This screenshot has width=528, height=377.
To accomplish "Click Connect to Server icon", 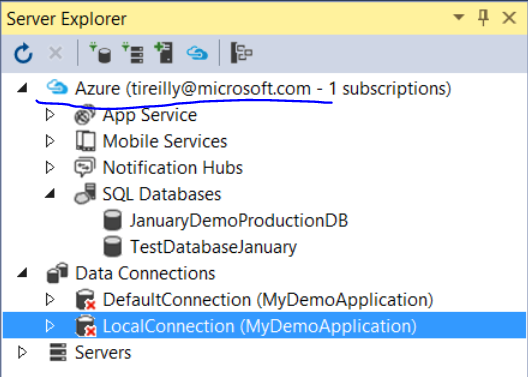I will [133, 53].
